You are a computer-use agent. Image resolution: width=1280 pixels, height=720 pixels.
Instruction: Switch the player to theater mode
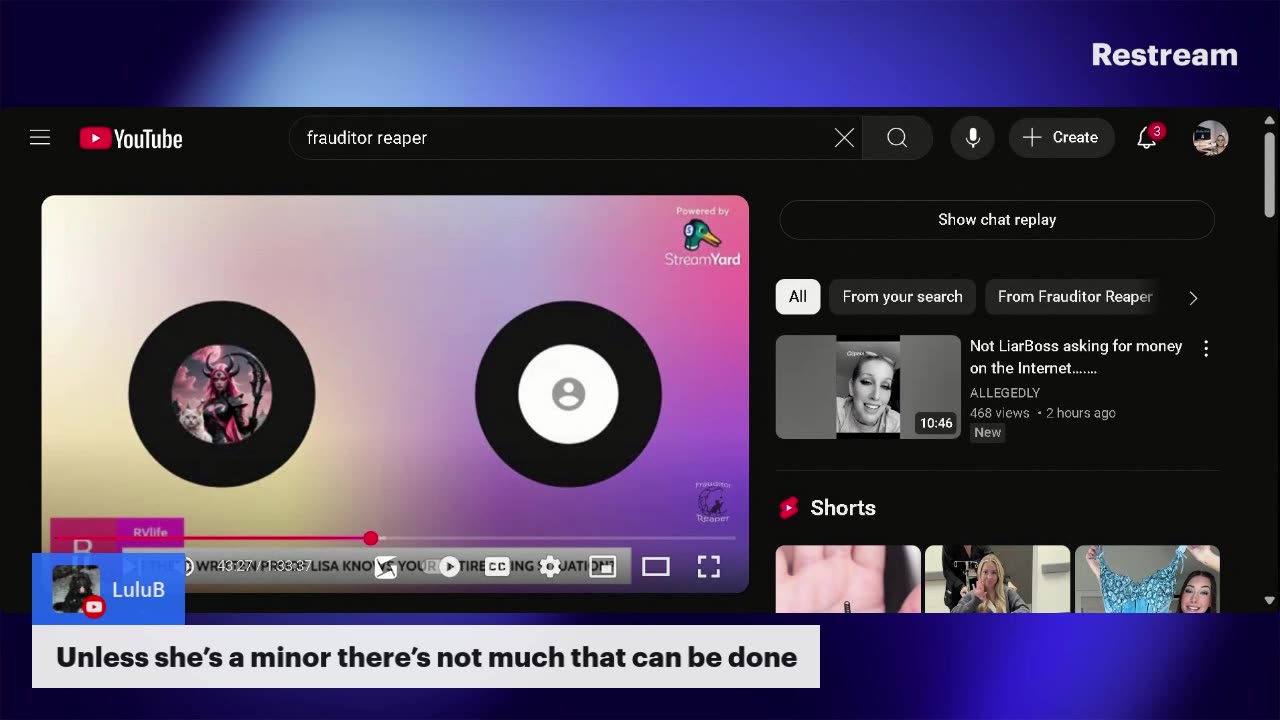[x=656, y=567]
